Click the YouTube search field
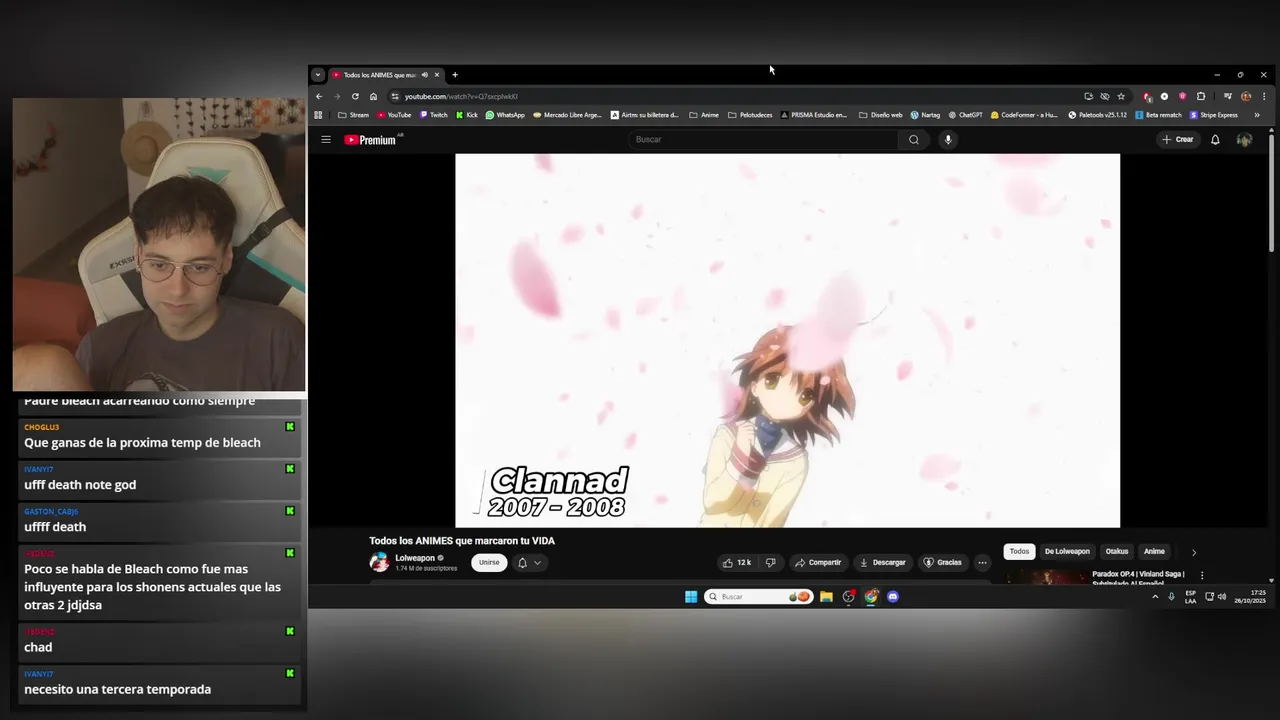This screenshot has height=720, width=1280. (765, 140)
